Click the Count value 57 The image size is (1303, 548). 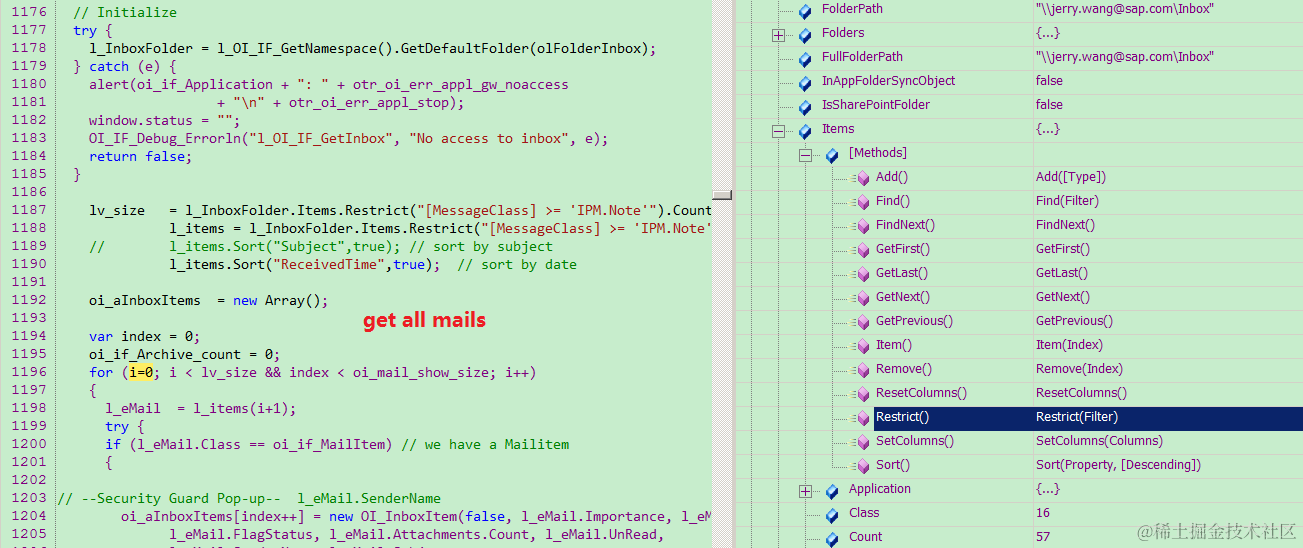click(1044, 537)
